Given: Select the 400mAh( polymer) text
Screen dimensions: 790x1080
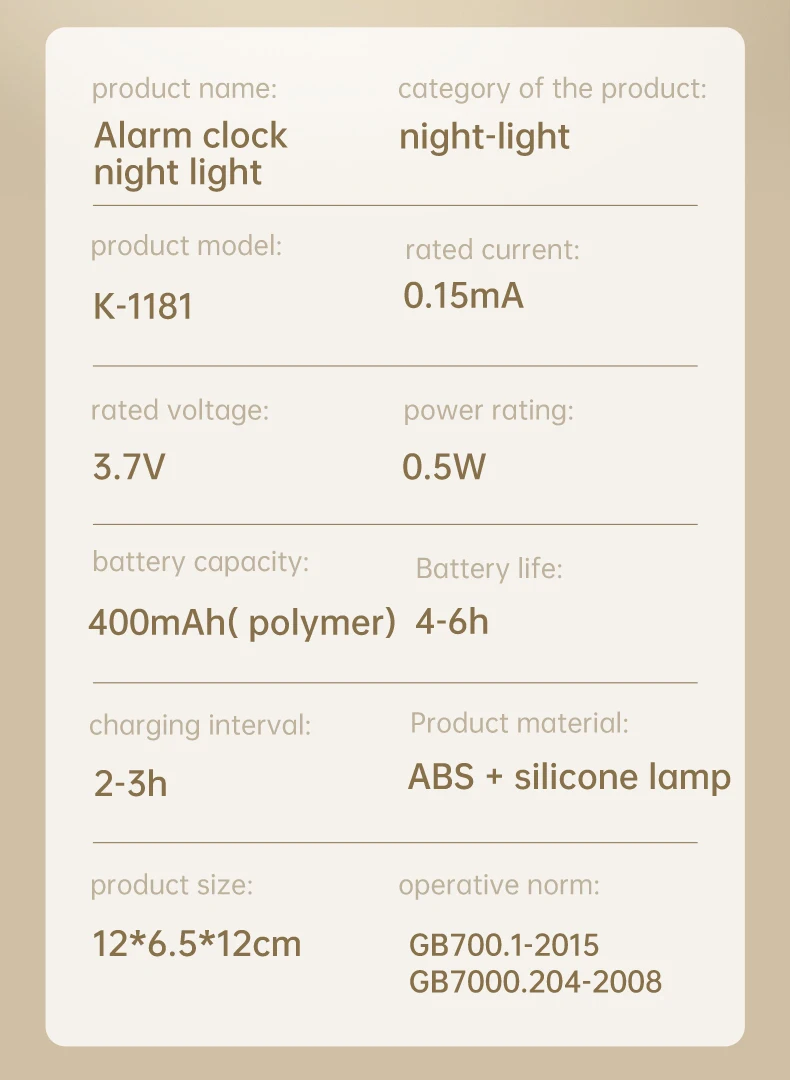Looking at the screenshot, I should coord(242,623).
